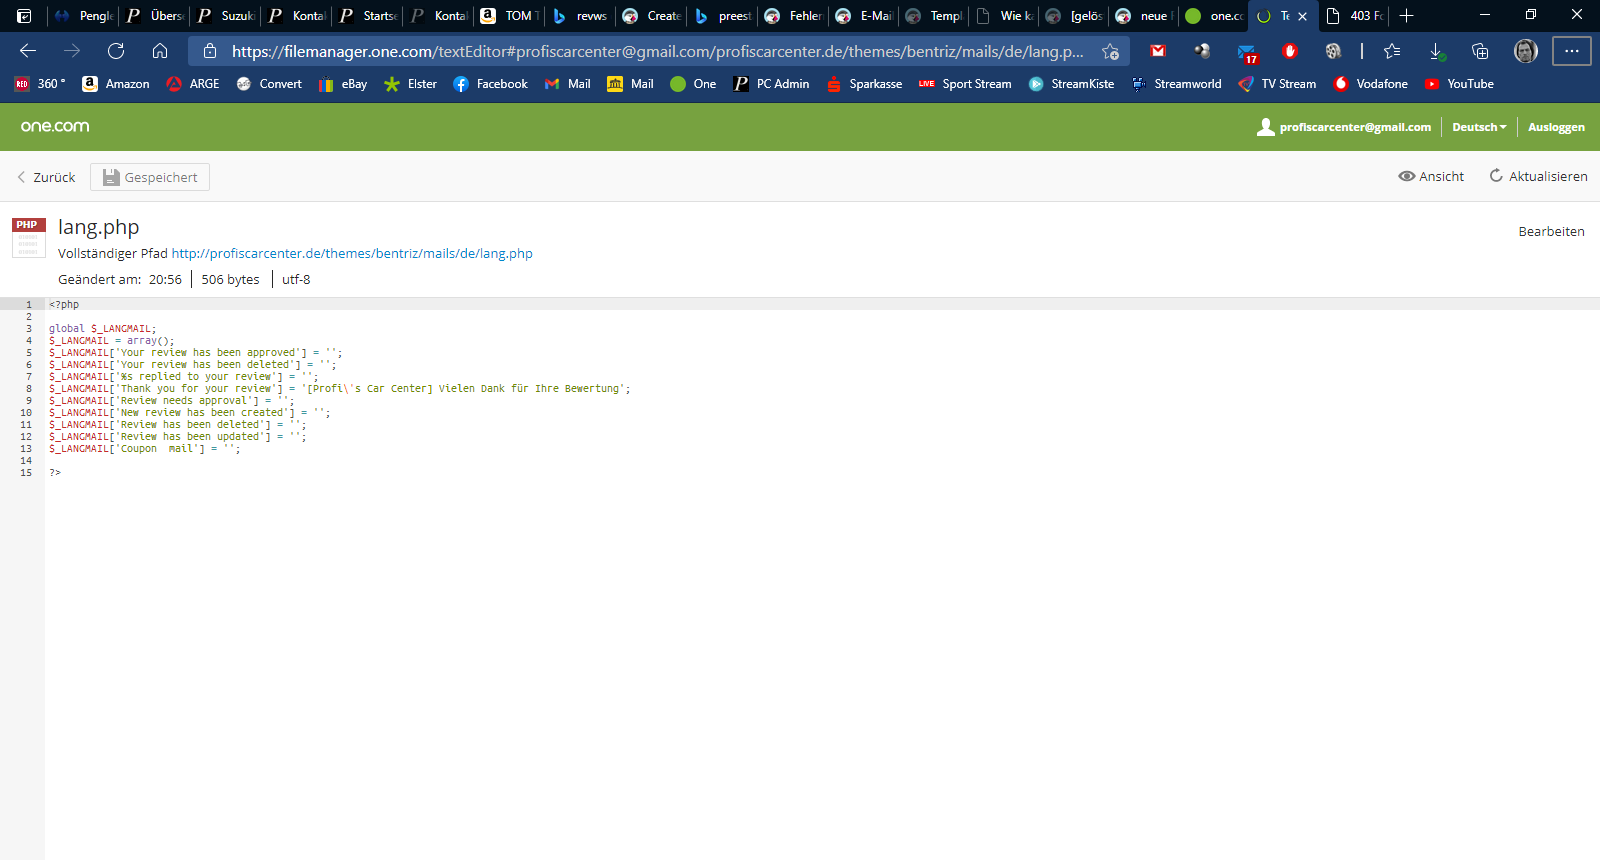Image resolution: width=1600 pixels, height=860 pixels.
Task: Open the YouTube bookmark
Action: 1459,84
